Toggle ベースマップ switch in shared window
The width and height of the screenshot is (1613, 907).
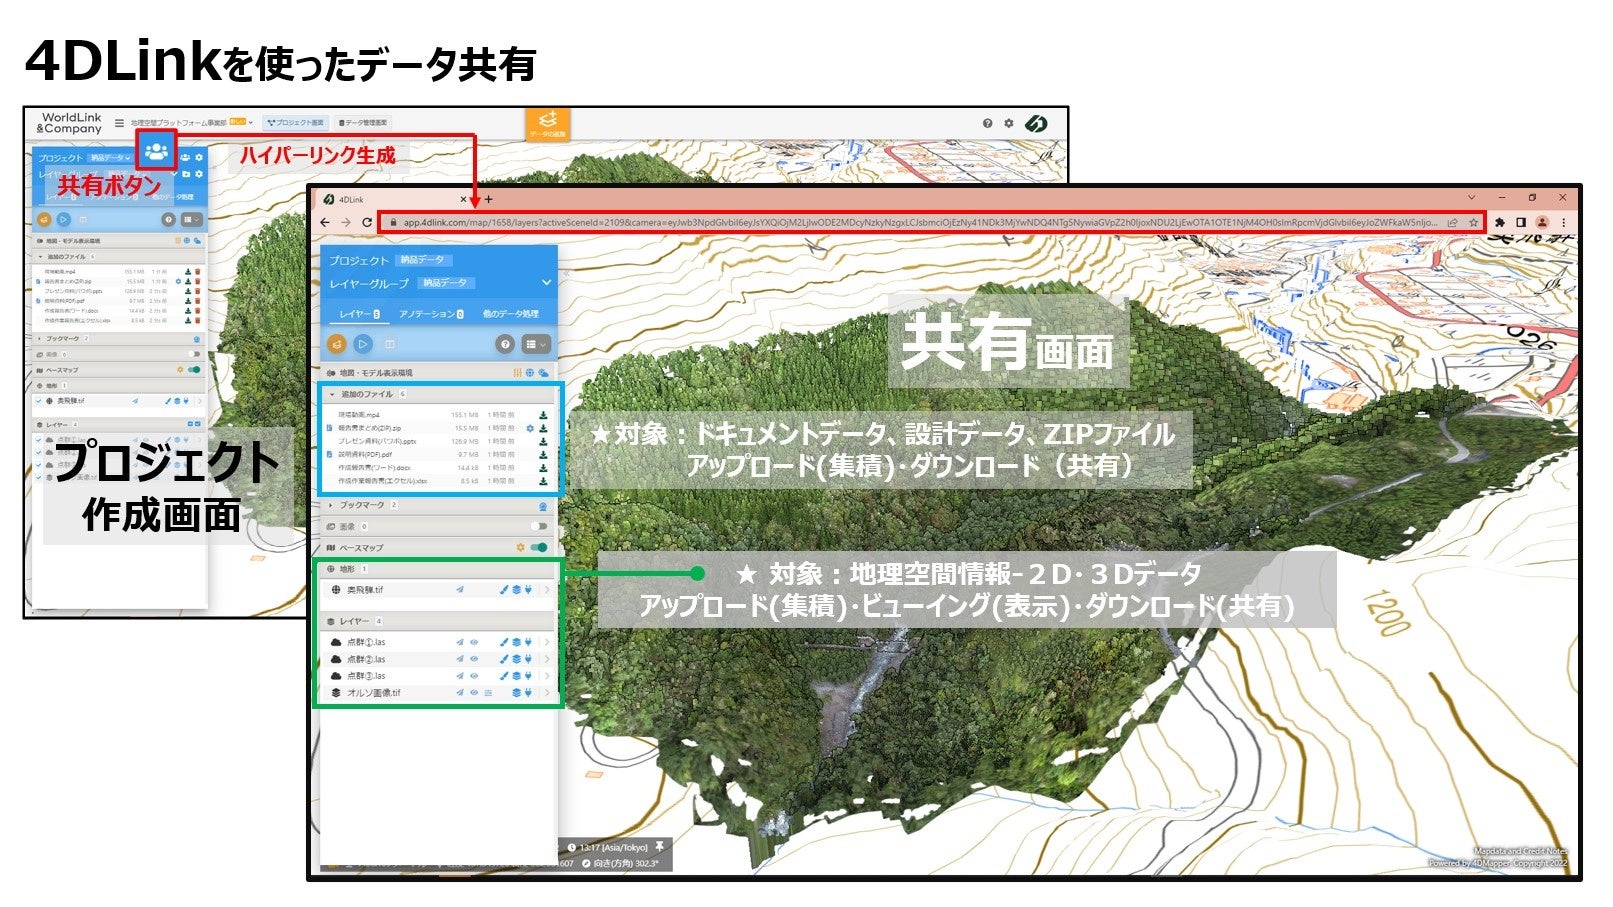coord(540,548)
